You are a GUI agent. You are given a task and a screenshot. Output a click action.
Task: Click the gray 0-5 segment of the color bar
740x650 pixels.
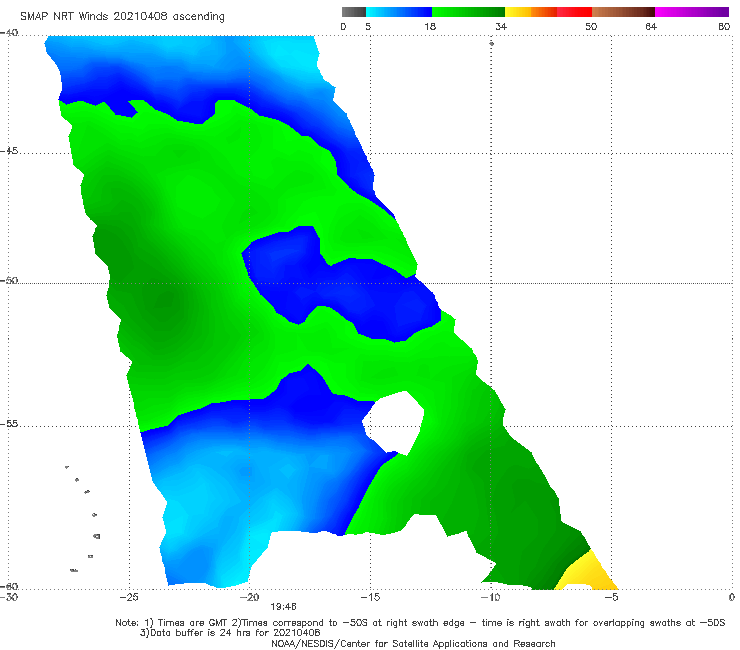[x=354, y=12]
